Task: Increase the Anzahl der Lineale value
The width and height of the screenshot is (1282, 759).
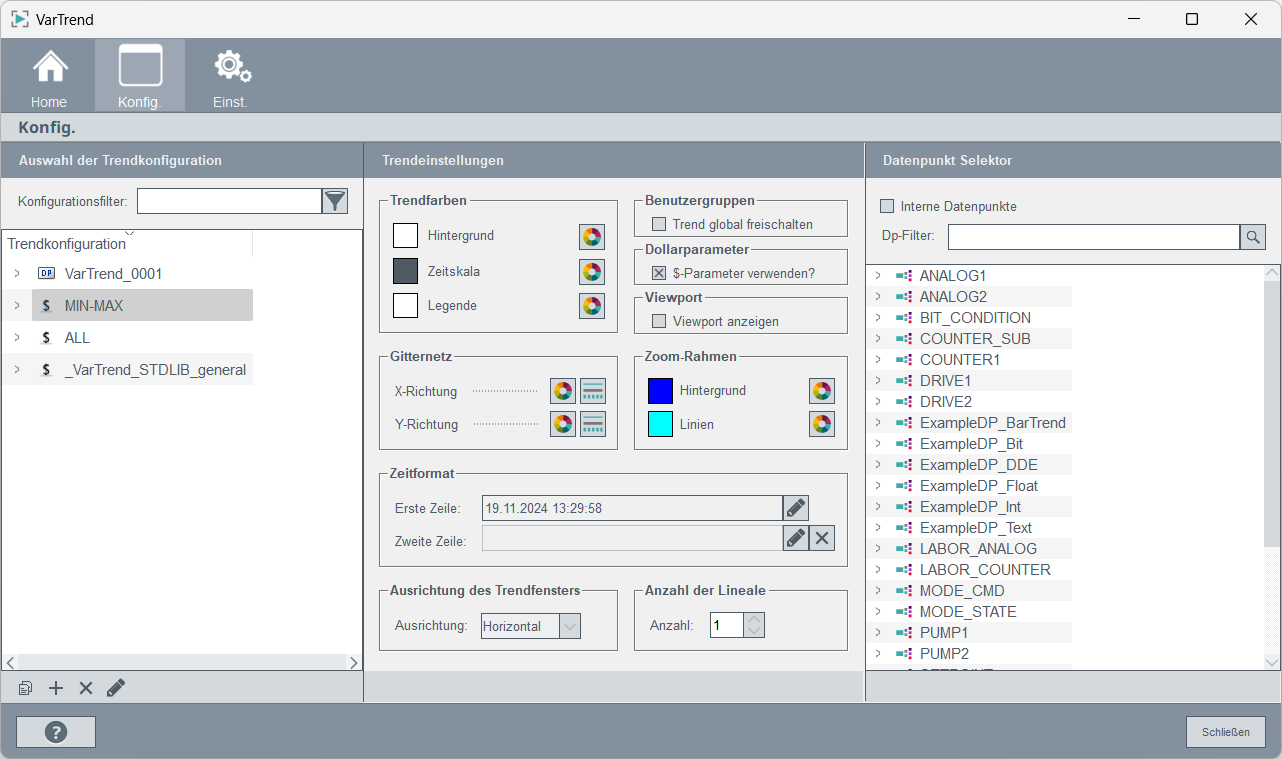Action: 755,619
